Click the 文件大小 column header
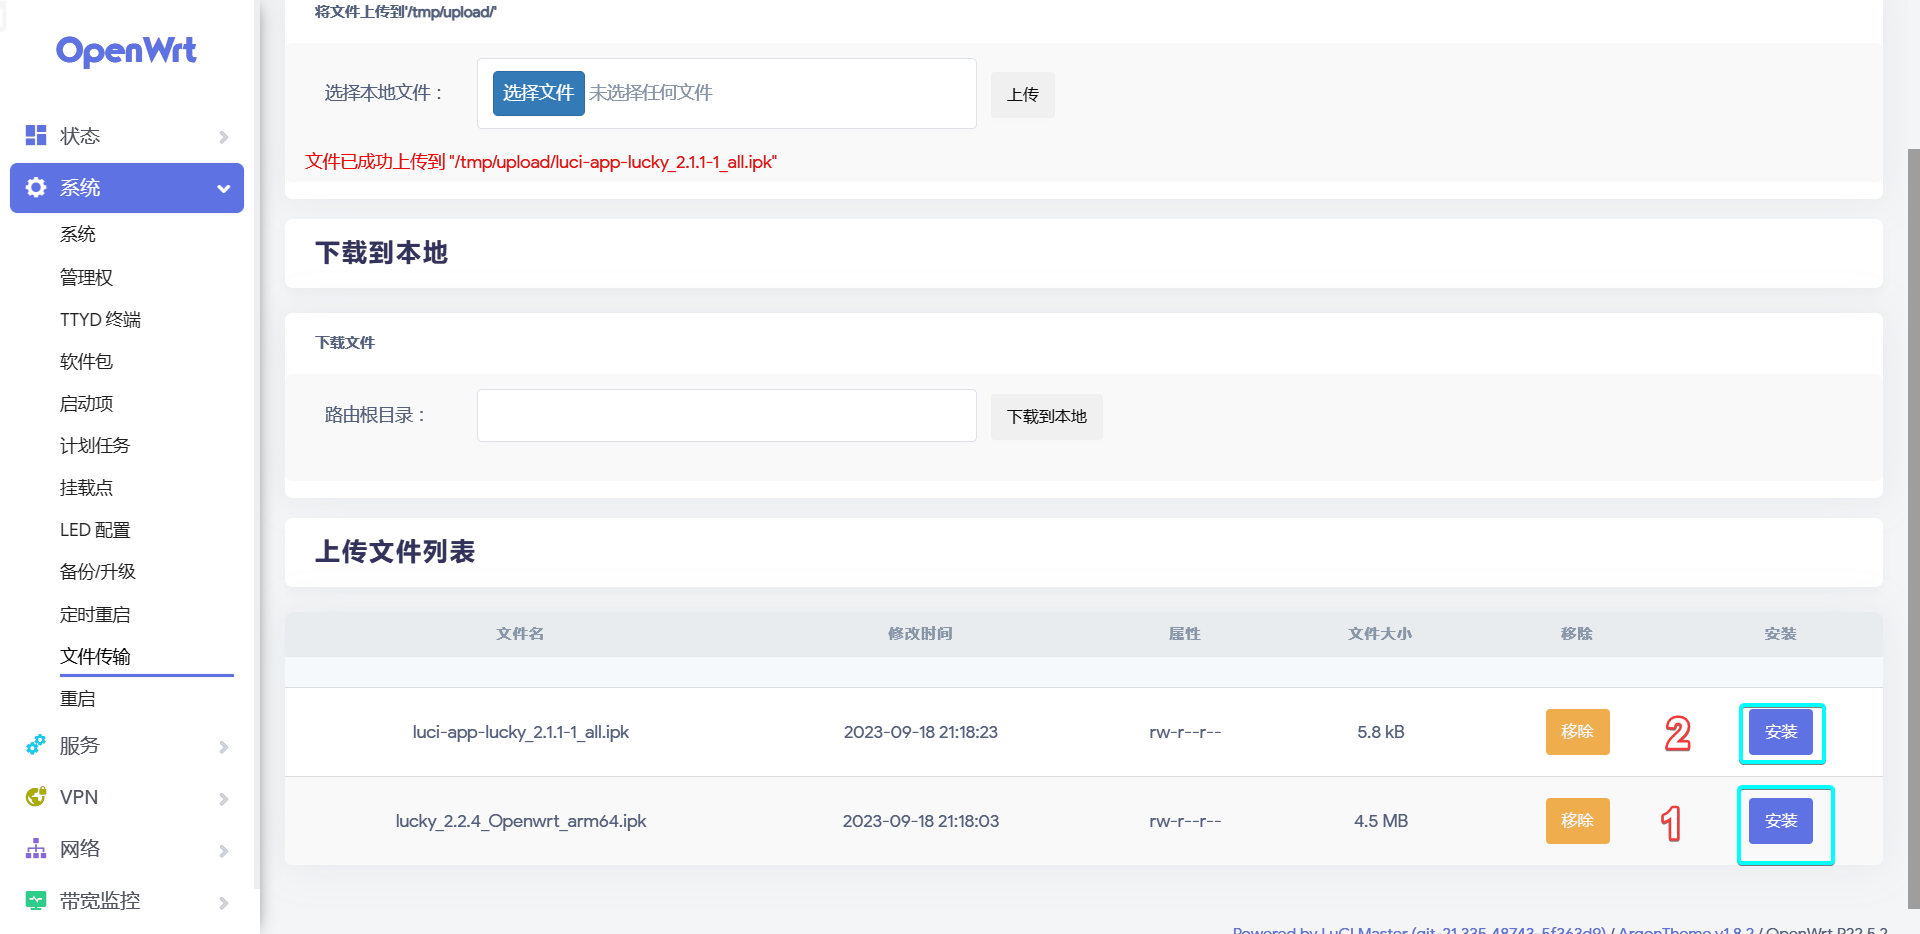 (1380, 634)
